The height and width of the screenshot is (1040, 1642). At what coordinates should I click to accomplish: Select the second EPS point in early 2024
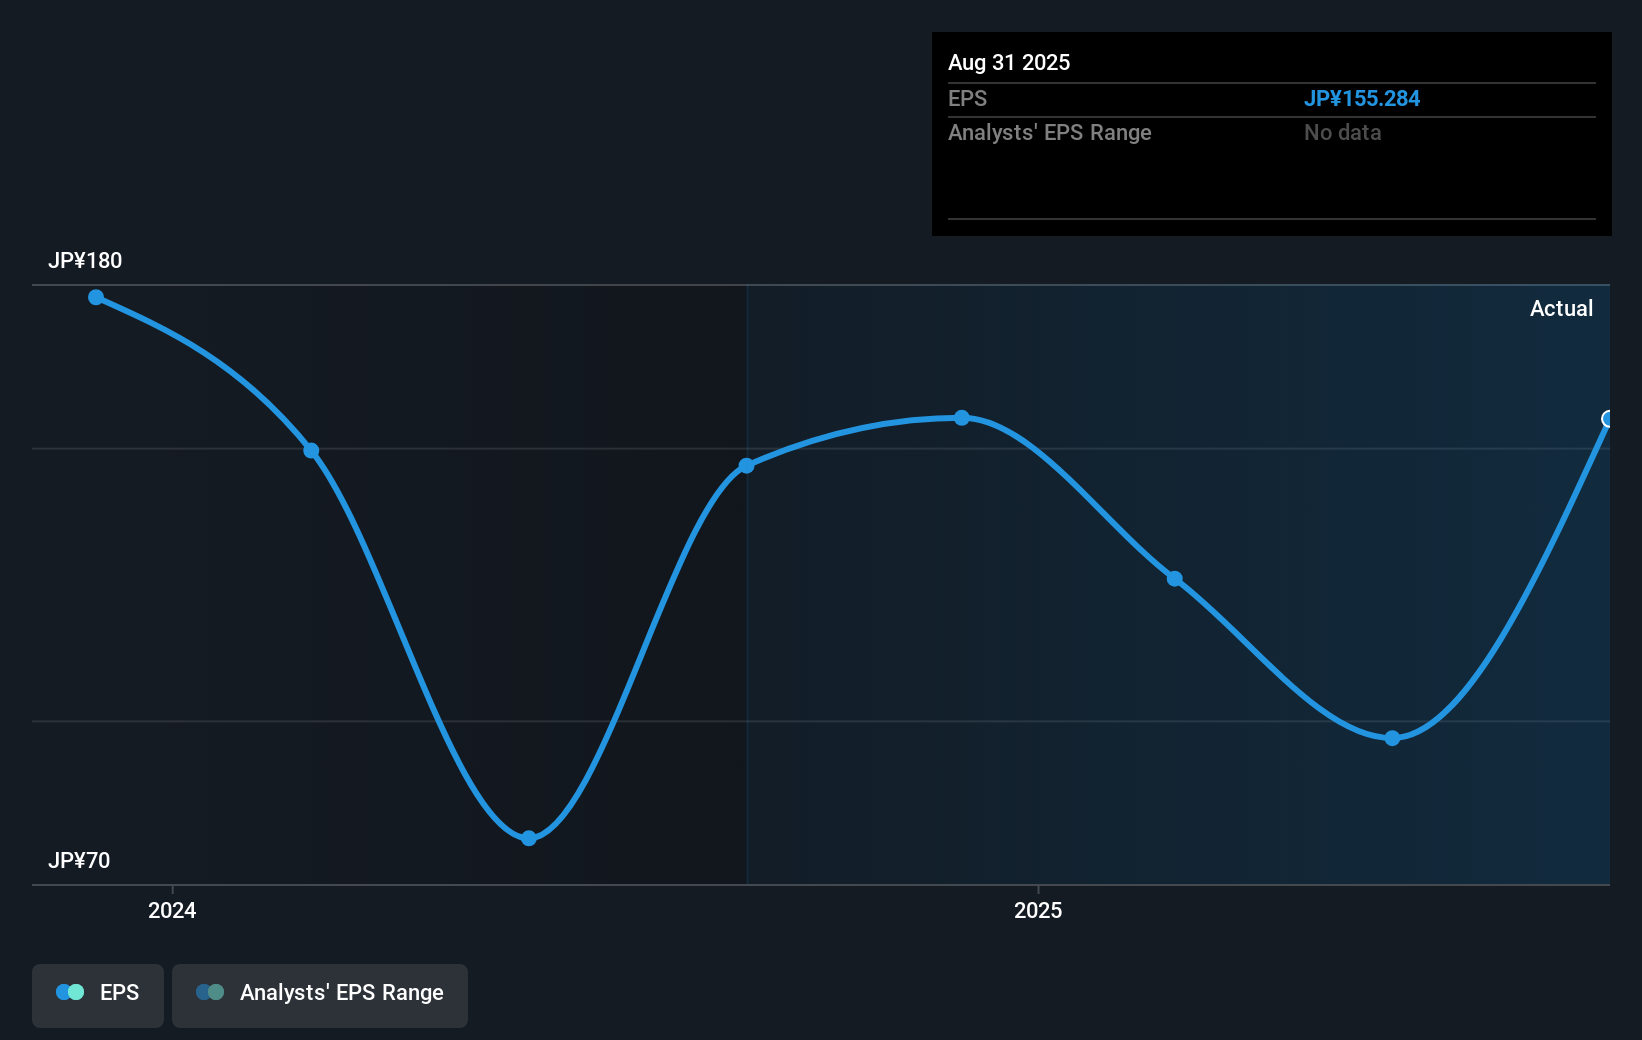311,450
